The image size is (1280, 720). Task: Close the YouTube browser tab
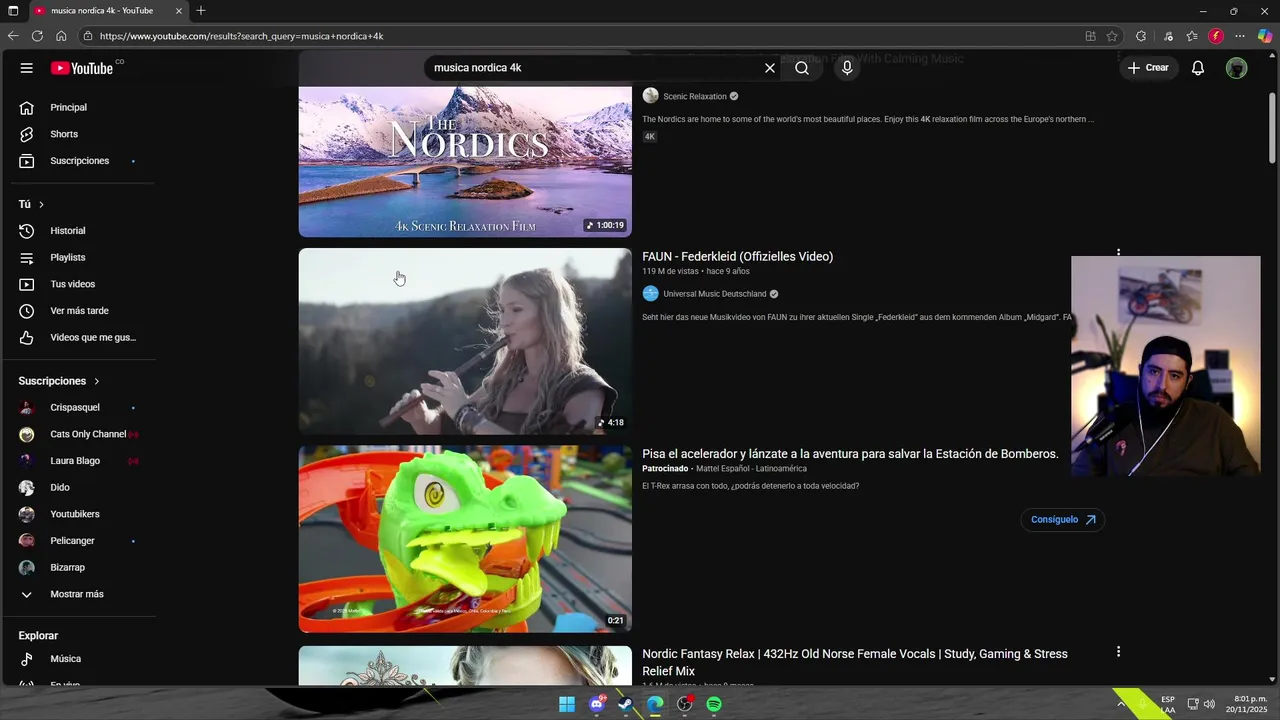(179, 11)
